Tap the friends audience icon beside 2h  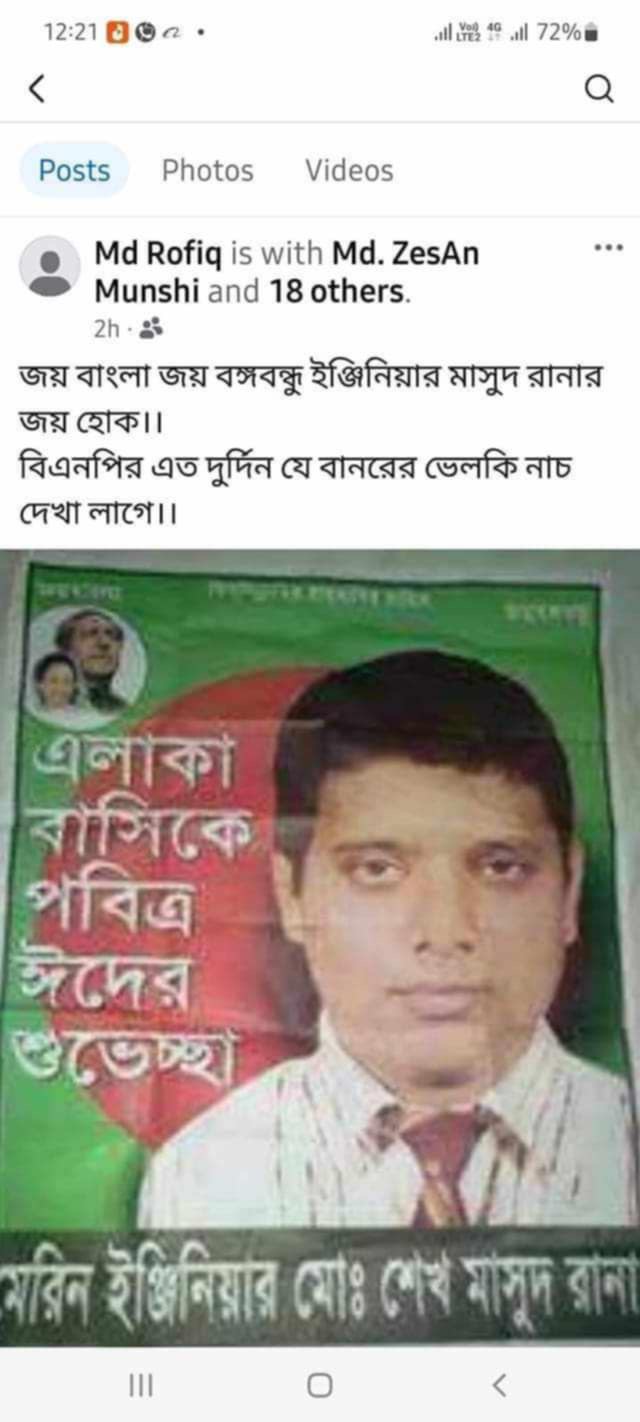point(152,327)
